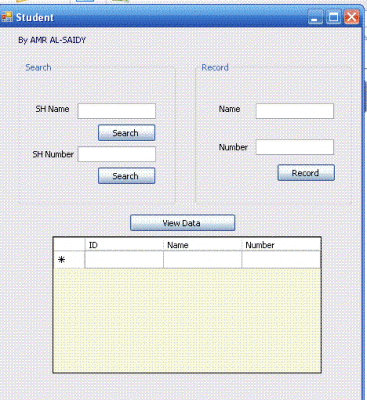Click the Student window form icon
Screen dimensions: 367x400
pos(7,17)
